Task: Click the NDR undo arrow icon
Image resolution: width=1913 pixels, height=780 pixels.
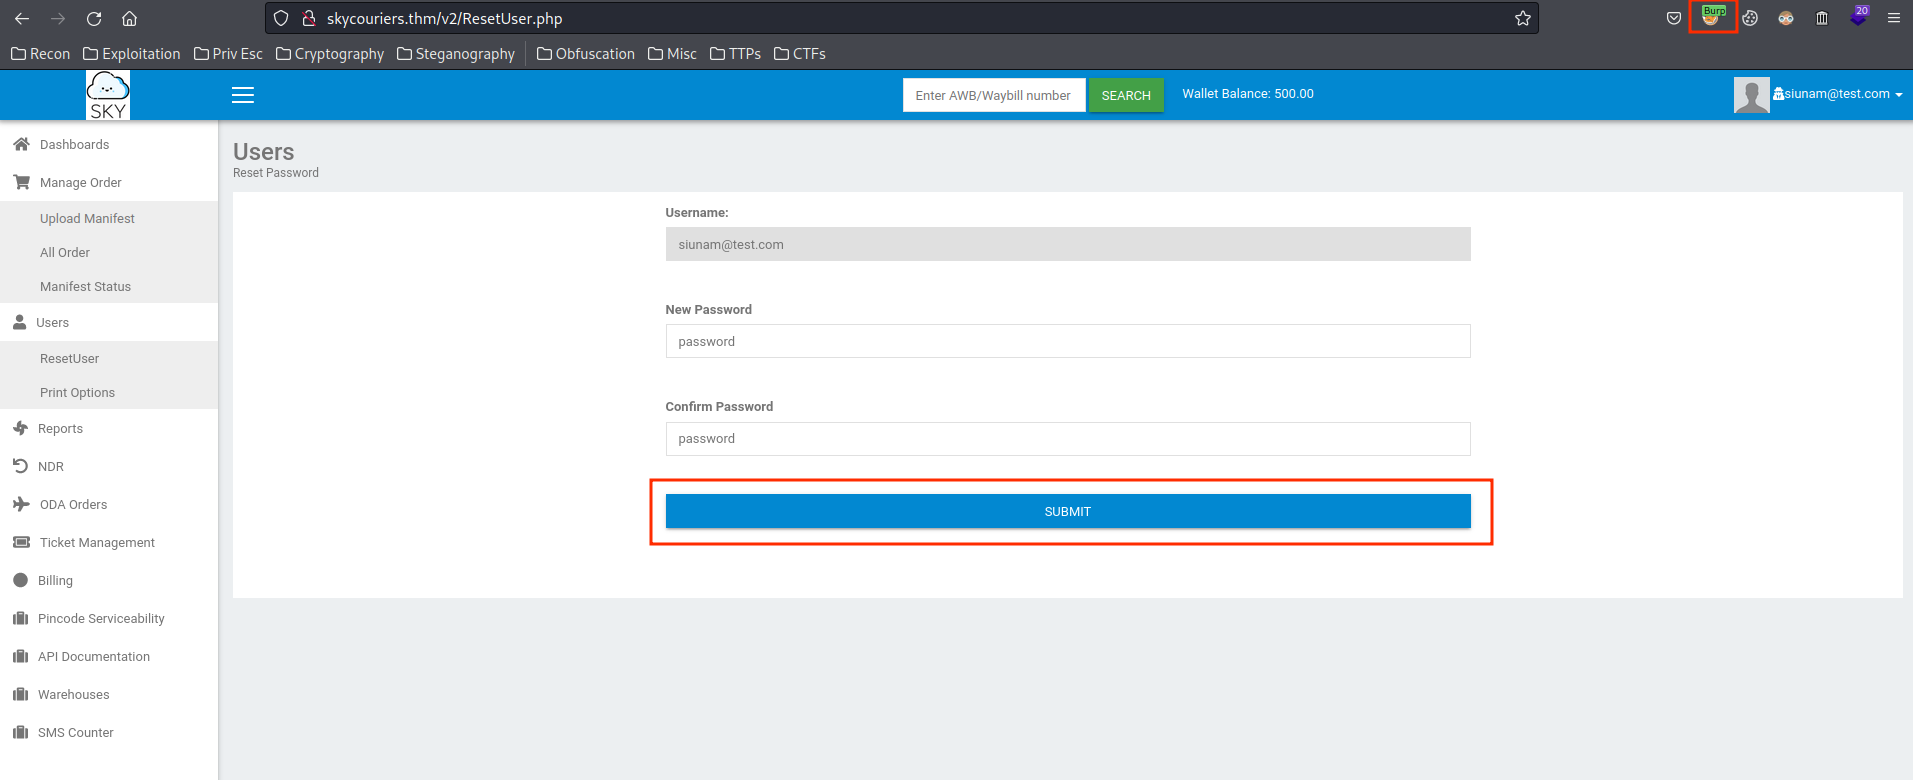Action: click(x=20, y=466)
